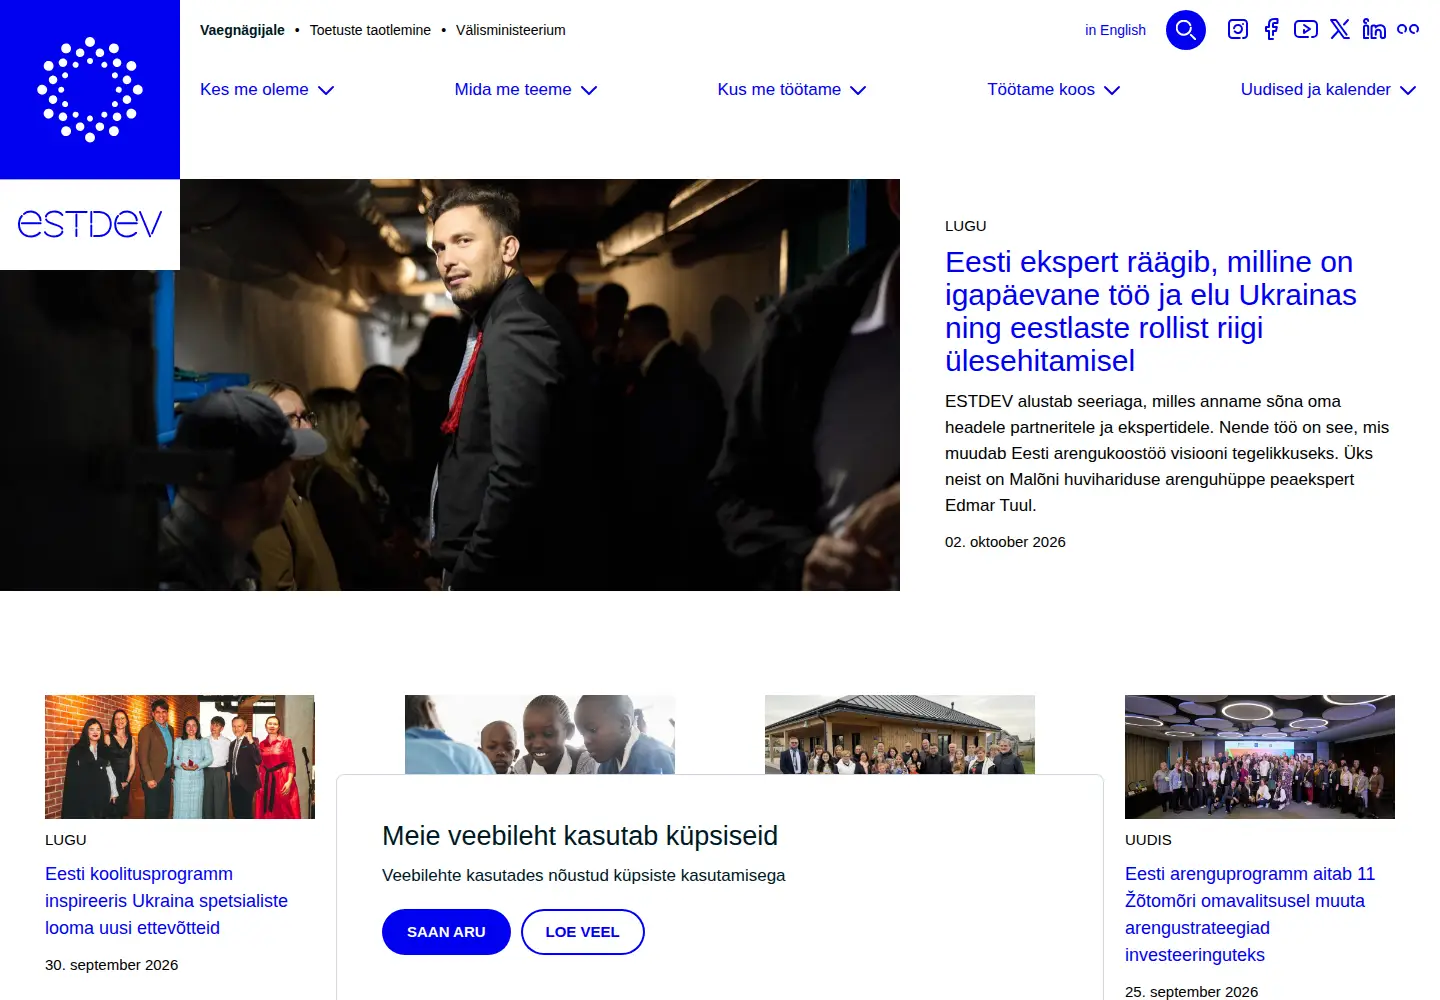Visit the Facebook page via its icon
This screenshot has height=1000, width=1440.
coord(1271,30)
